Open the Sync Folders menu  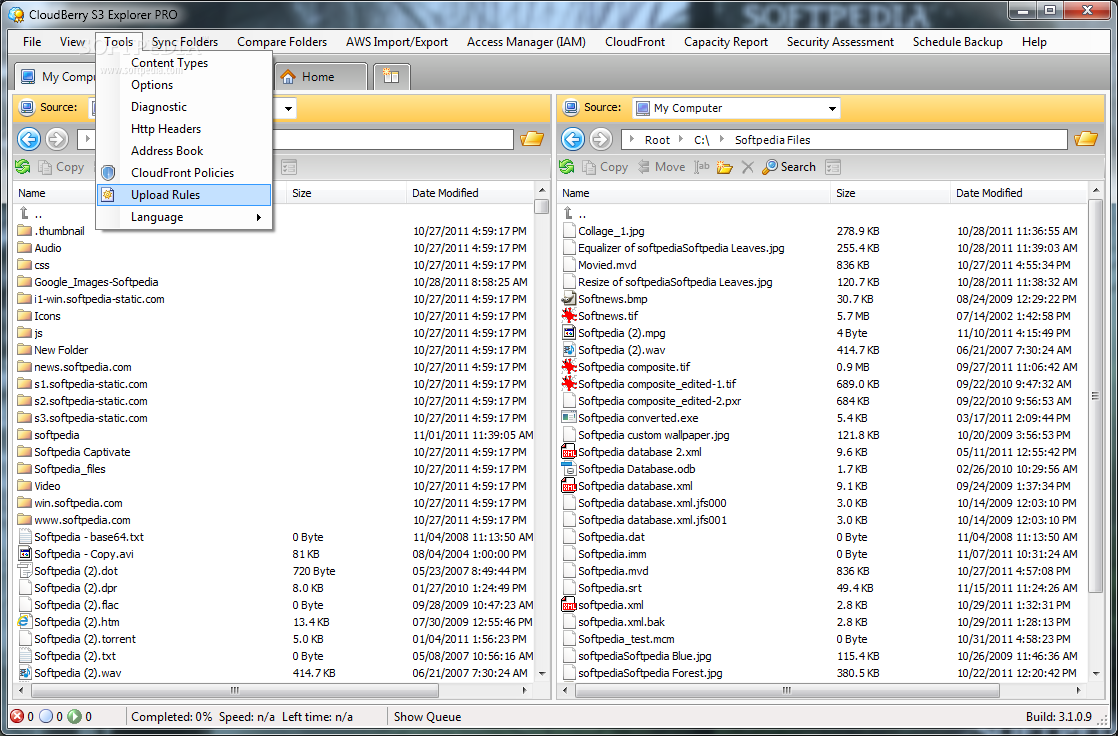coord(185,42)
